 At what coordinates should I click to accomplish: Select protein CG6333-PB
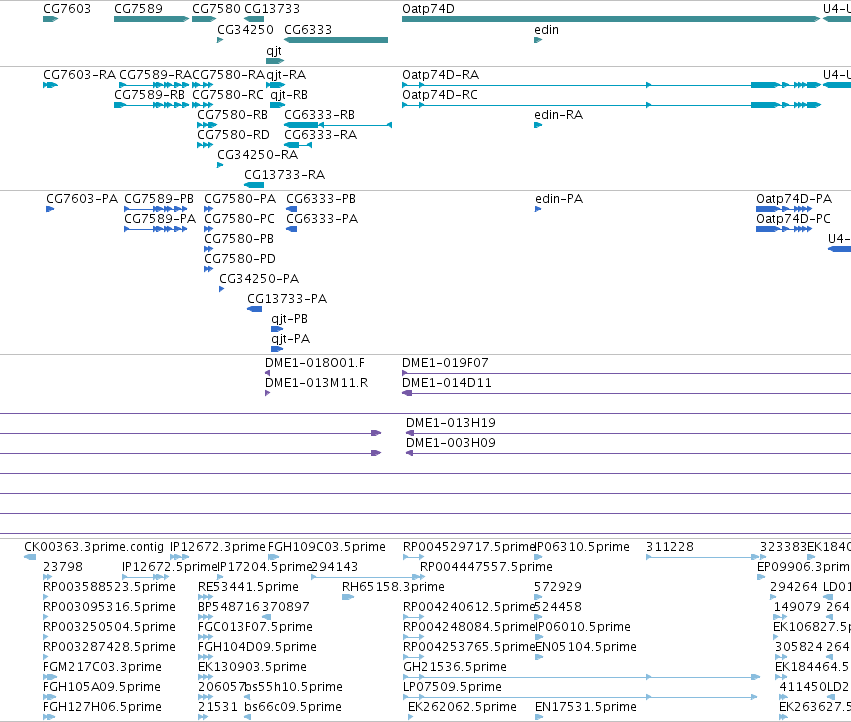(321, 199)
